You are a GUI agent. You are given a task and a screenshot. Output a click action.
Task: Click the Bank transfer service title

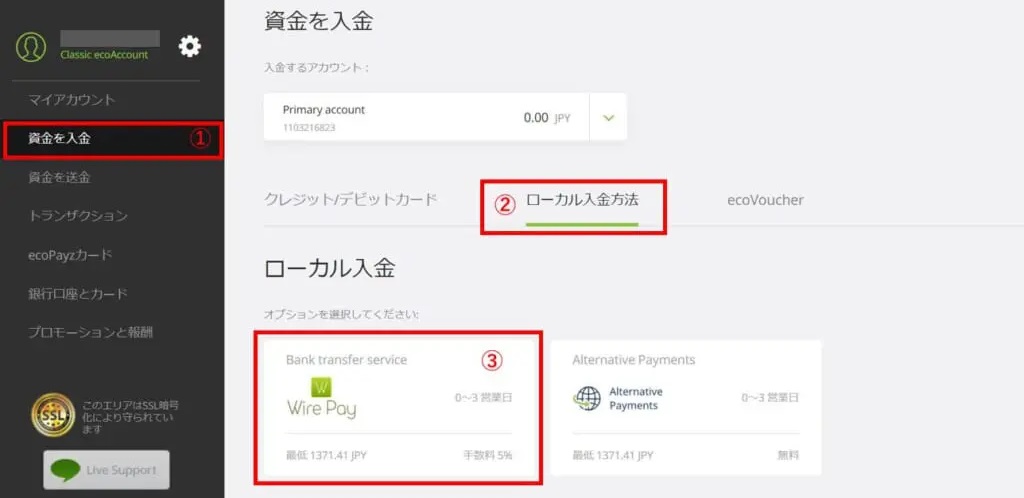coord(346,360)
